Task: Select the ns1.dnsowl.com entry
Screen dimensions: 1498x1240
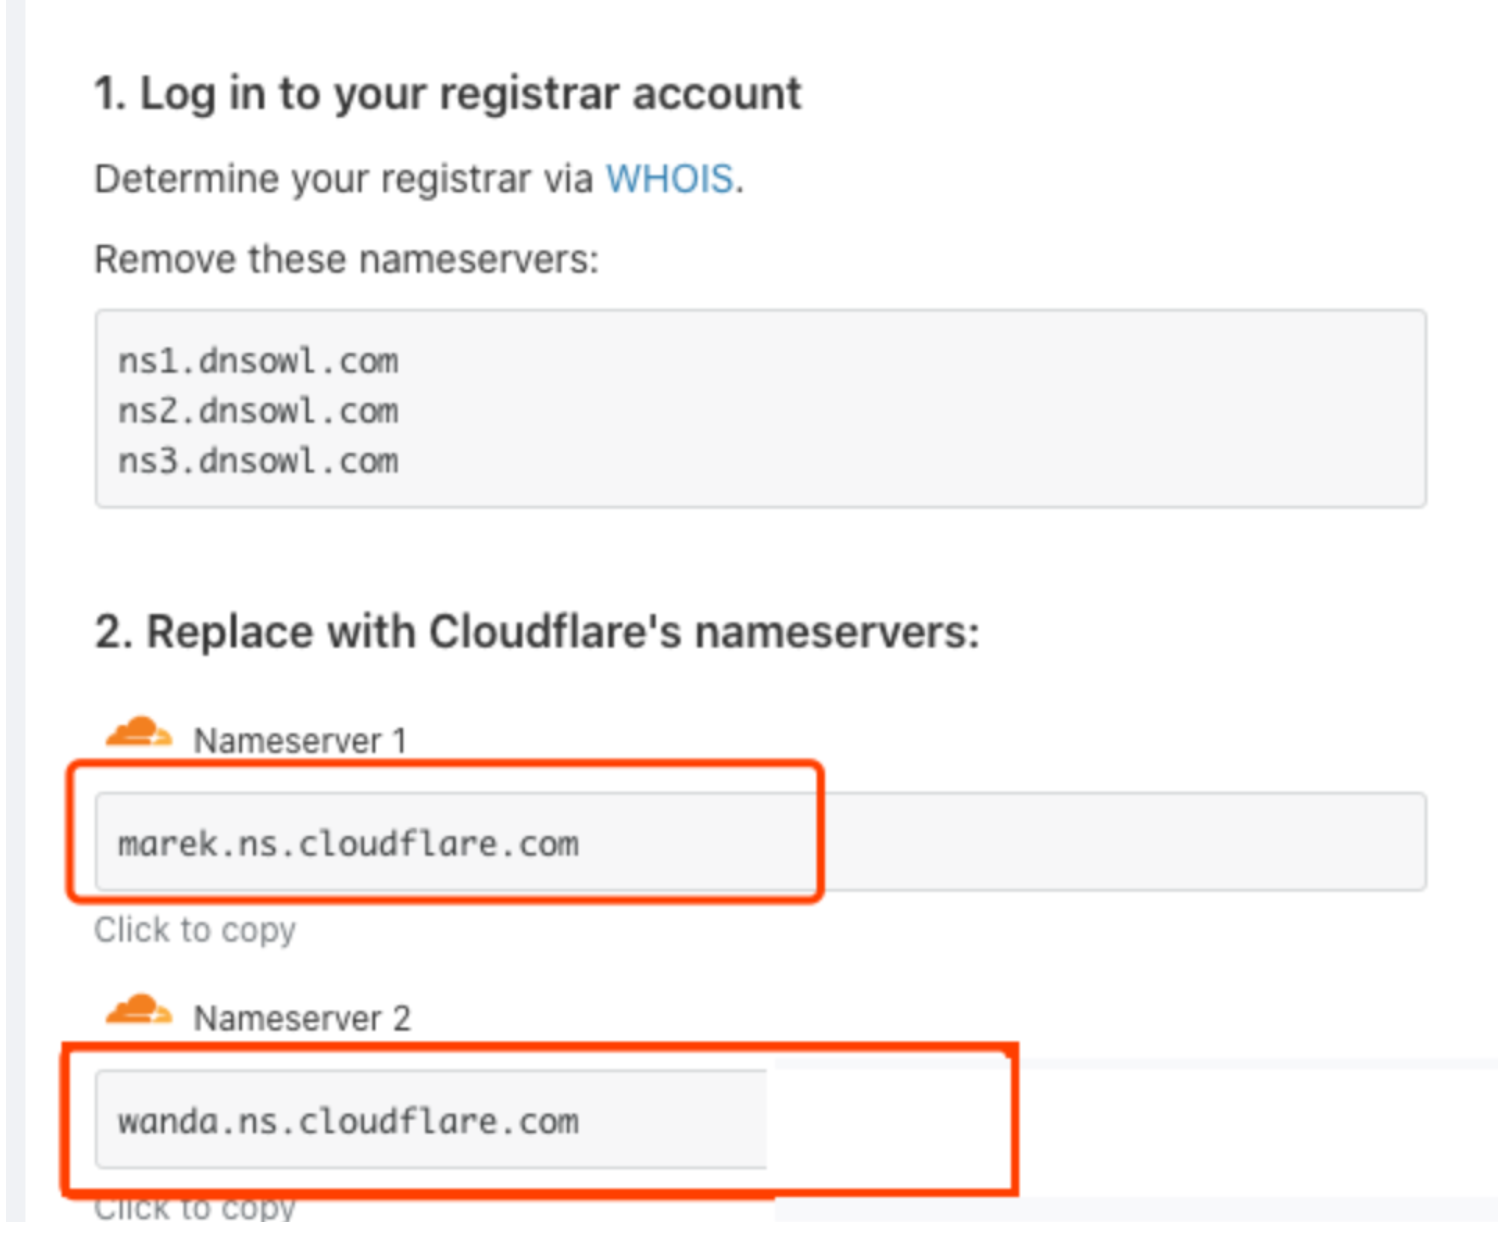Action: (x=258, y=361)
